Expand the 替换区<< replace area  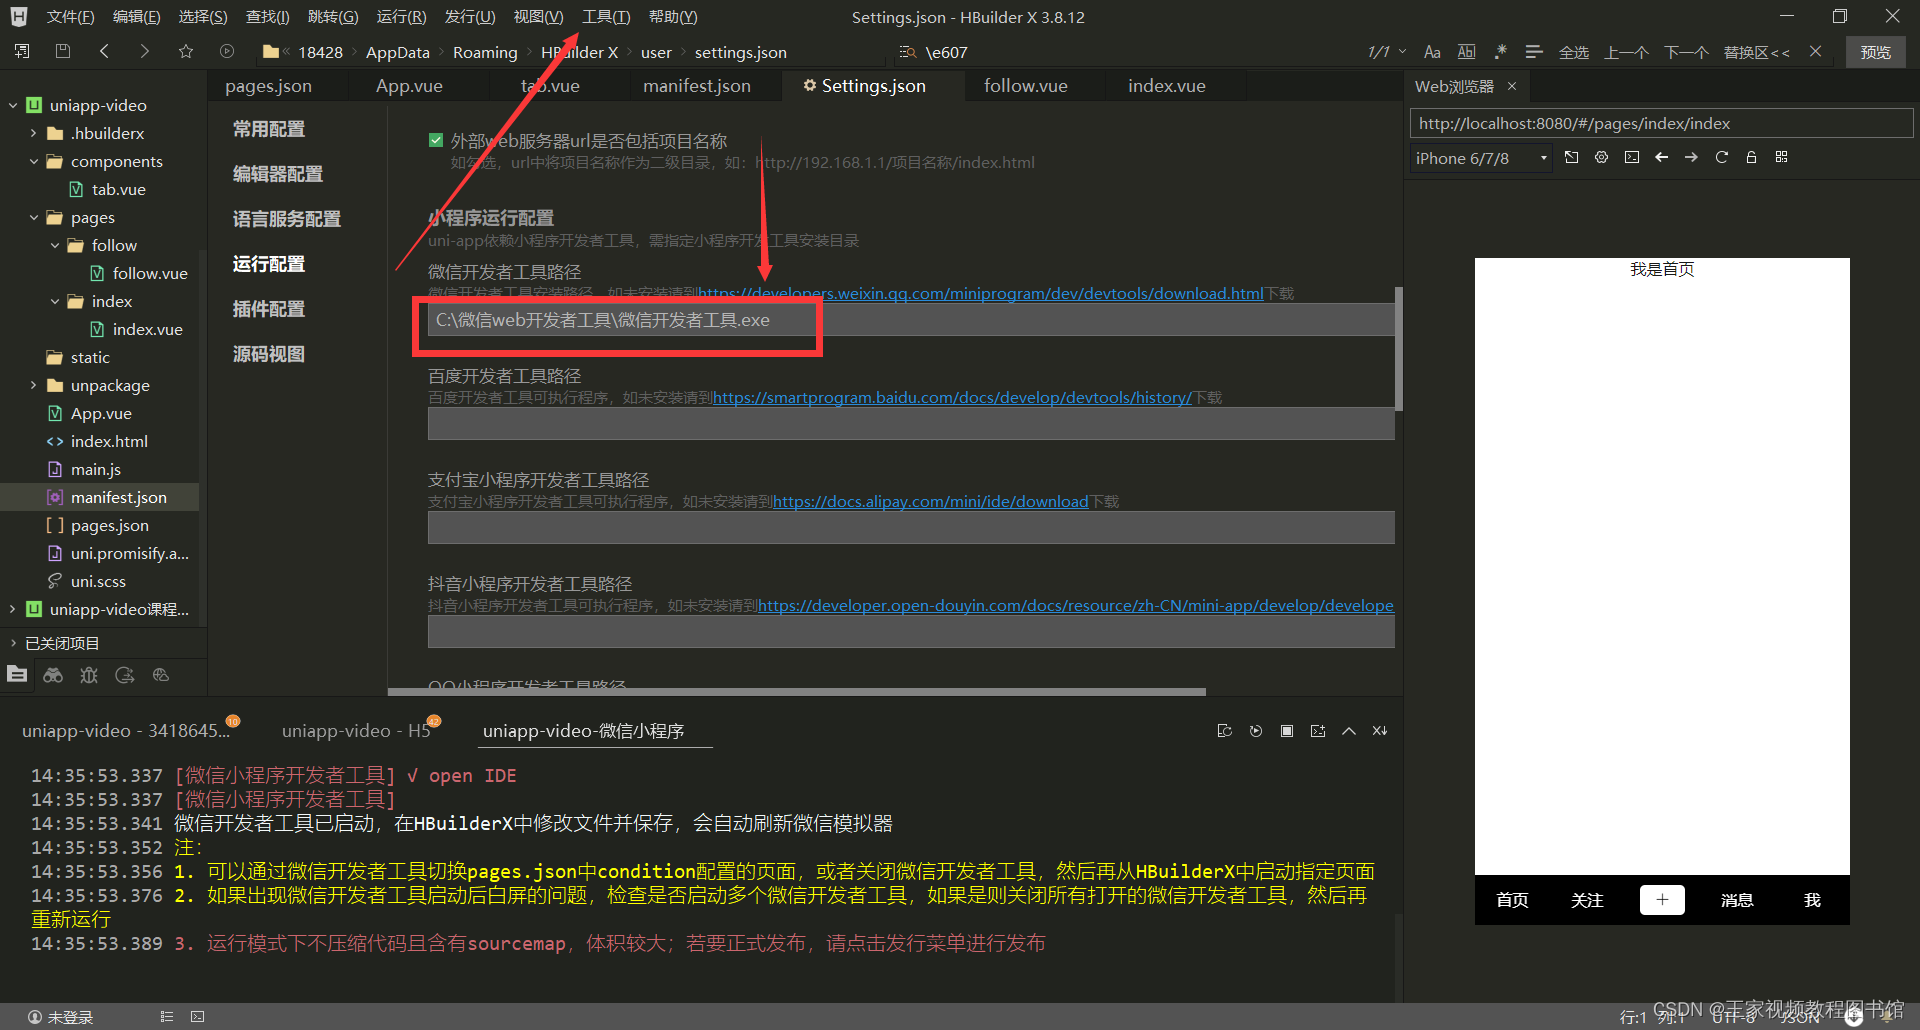click(1756, 52)
